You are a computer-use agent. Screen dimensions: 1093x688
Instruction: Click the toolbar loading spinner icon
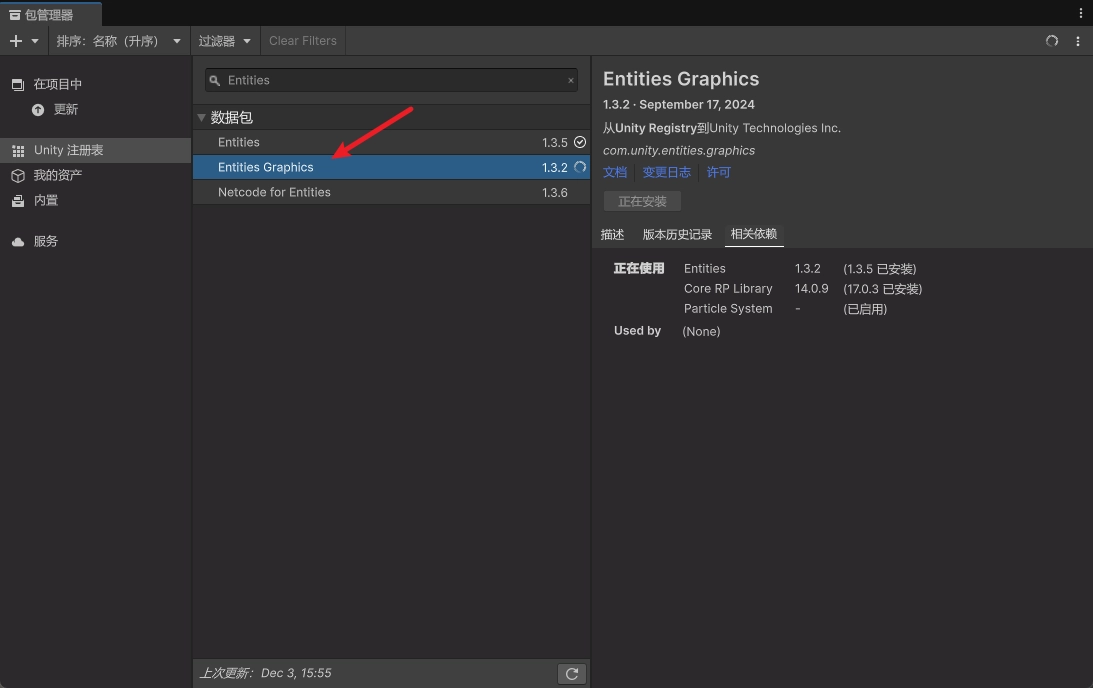1052,41
